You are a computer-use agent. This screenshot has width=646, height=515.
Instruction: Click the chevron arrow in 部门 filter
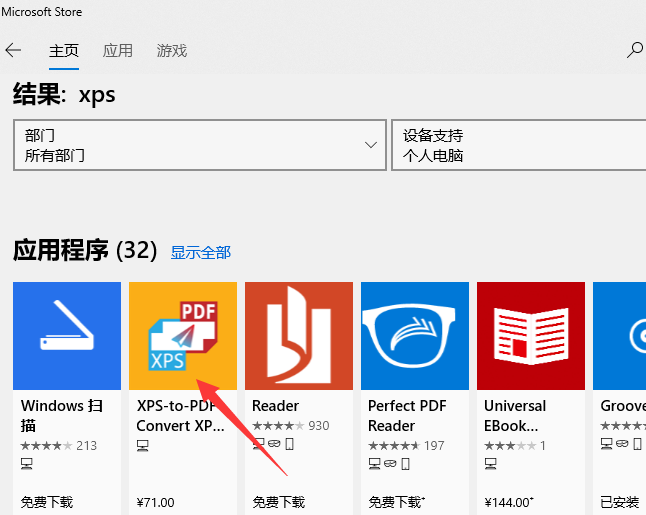point(370,145)
